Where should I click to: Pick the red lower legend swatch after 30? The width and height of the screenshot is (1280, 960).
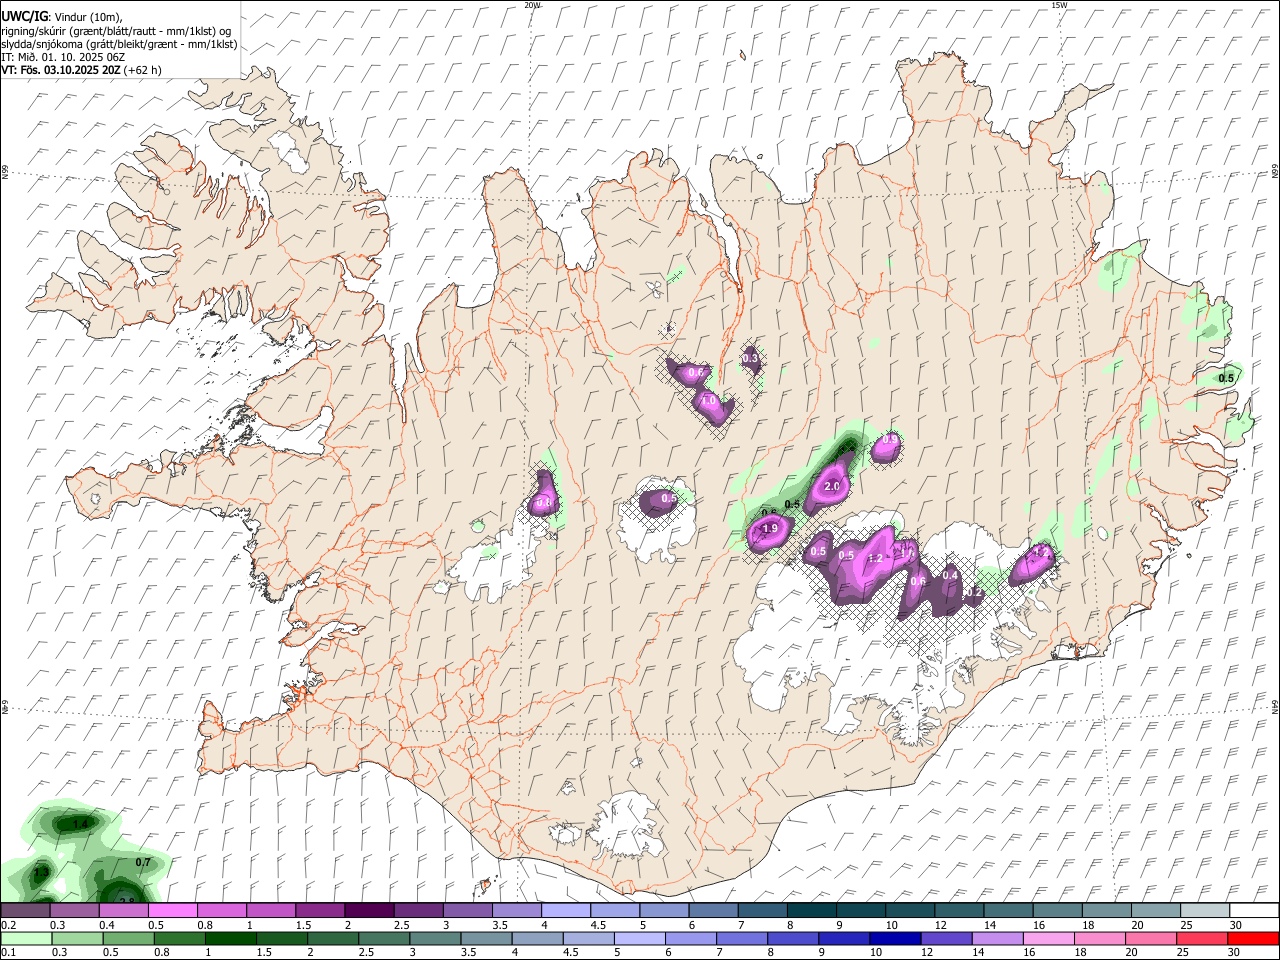click(1253, 938)
